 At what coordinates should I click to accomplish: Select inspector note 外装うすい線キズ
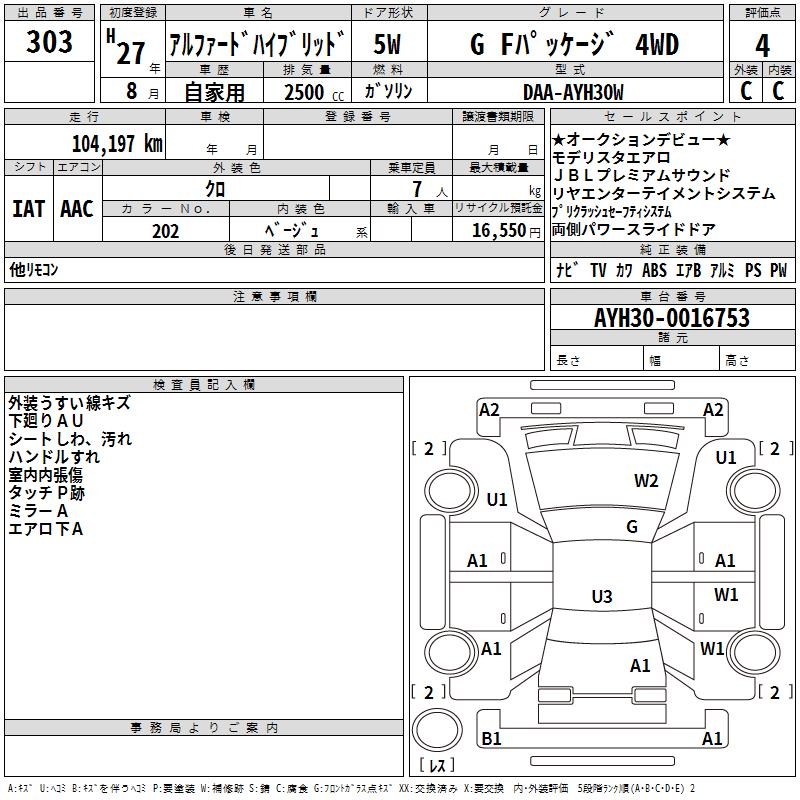(69, 403)
